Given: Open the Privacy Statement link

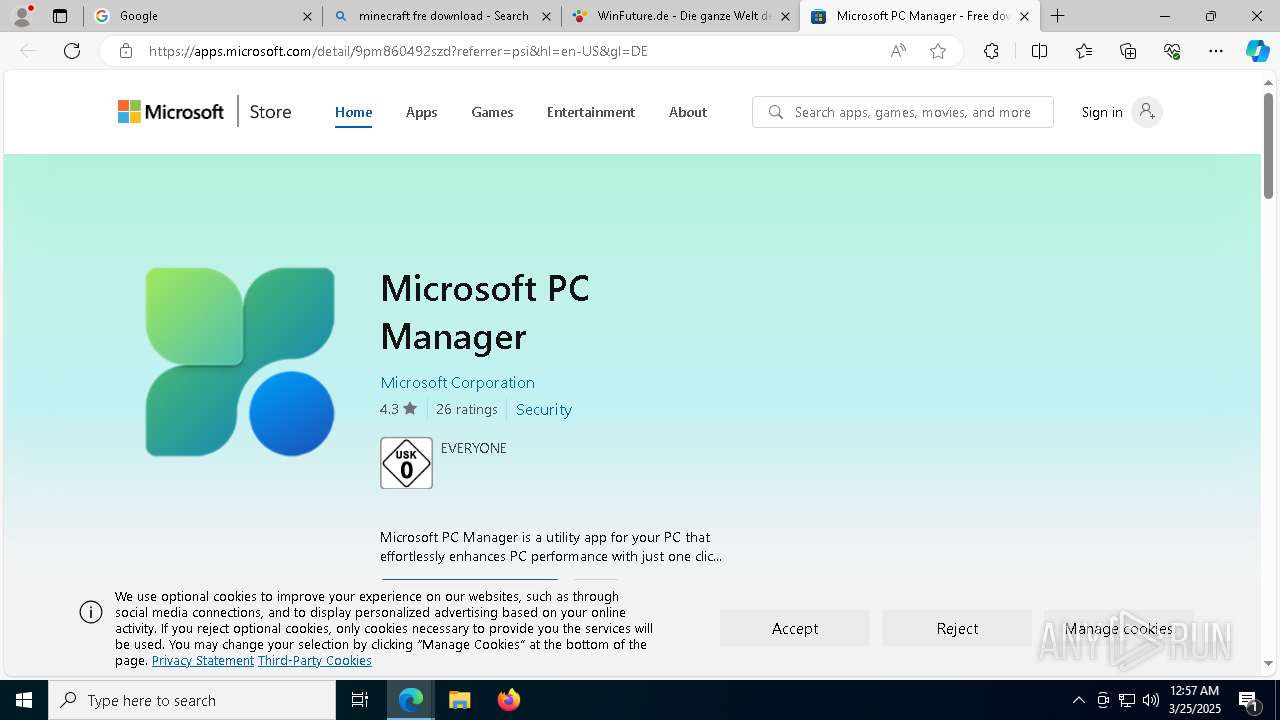Looking at the screenshot, I should [203, 661].
